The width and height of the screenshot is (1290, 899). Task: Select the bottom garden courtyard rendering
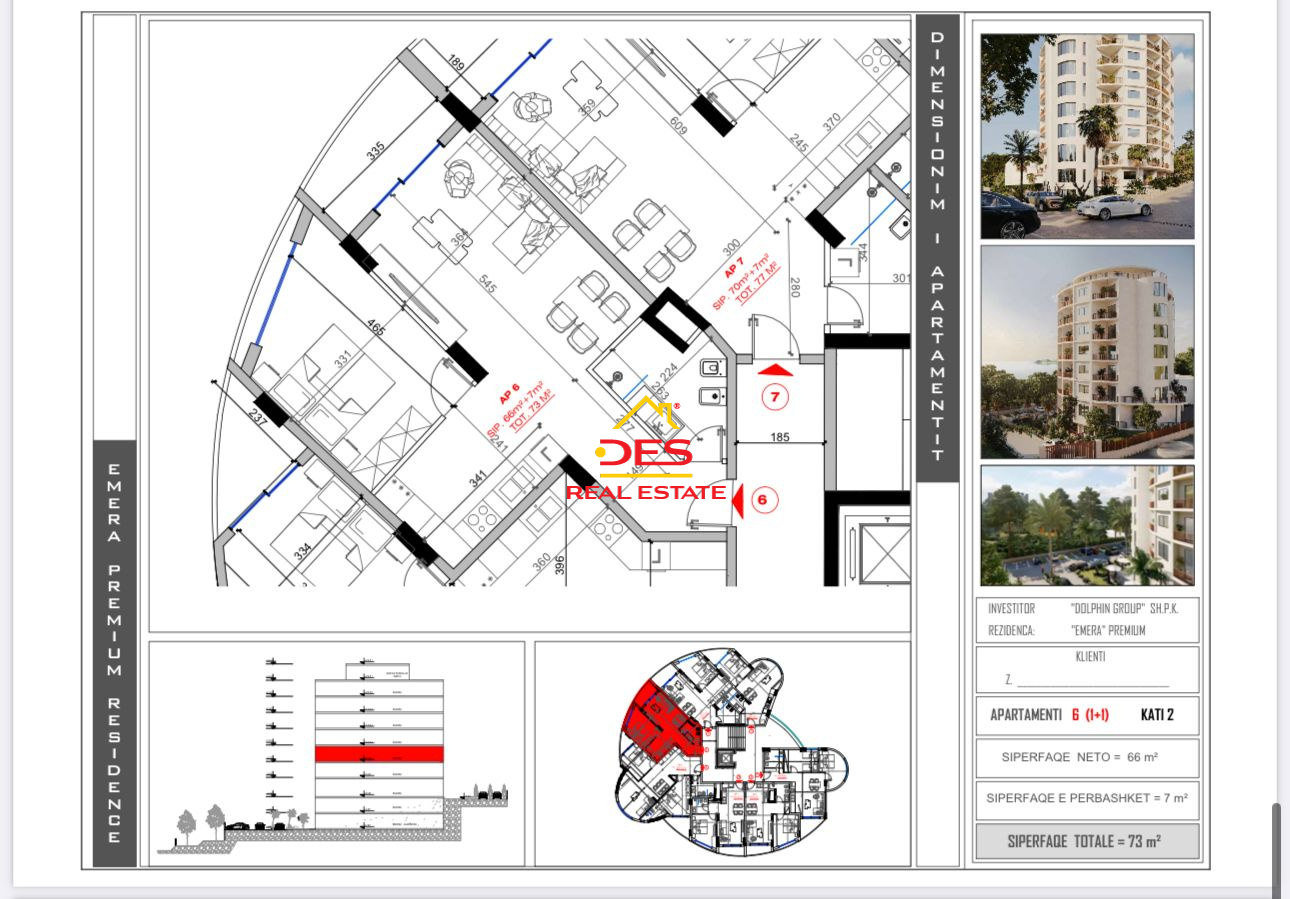point(1087,526)
